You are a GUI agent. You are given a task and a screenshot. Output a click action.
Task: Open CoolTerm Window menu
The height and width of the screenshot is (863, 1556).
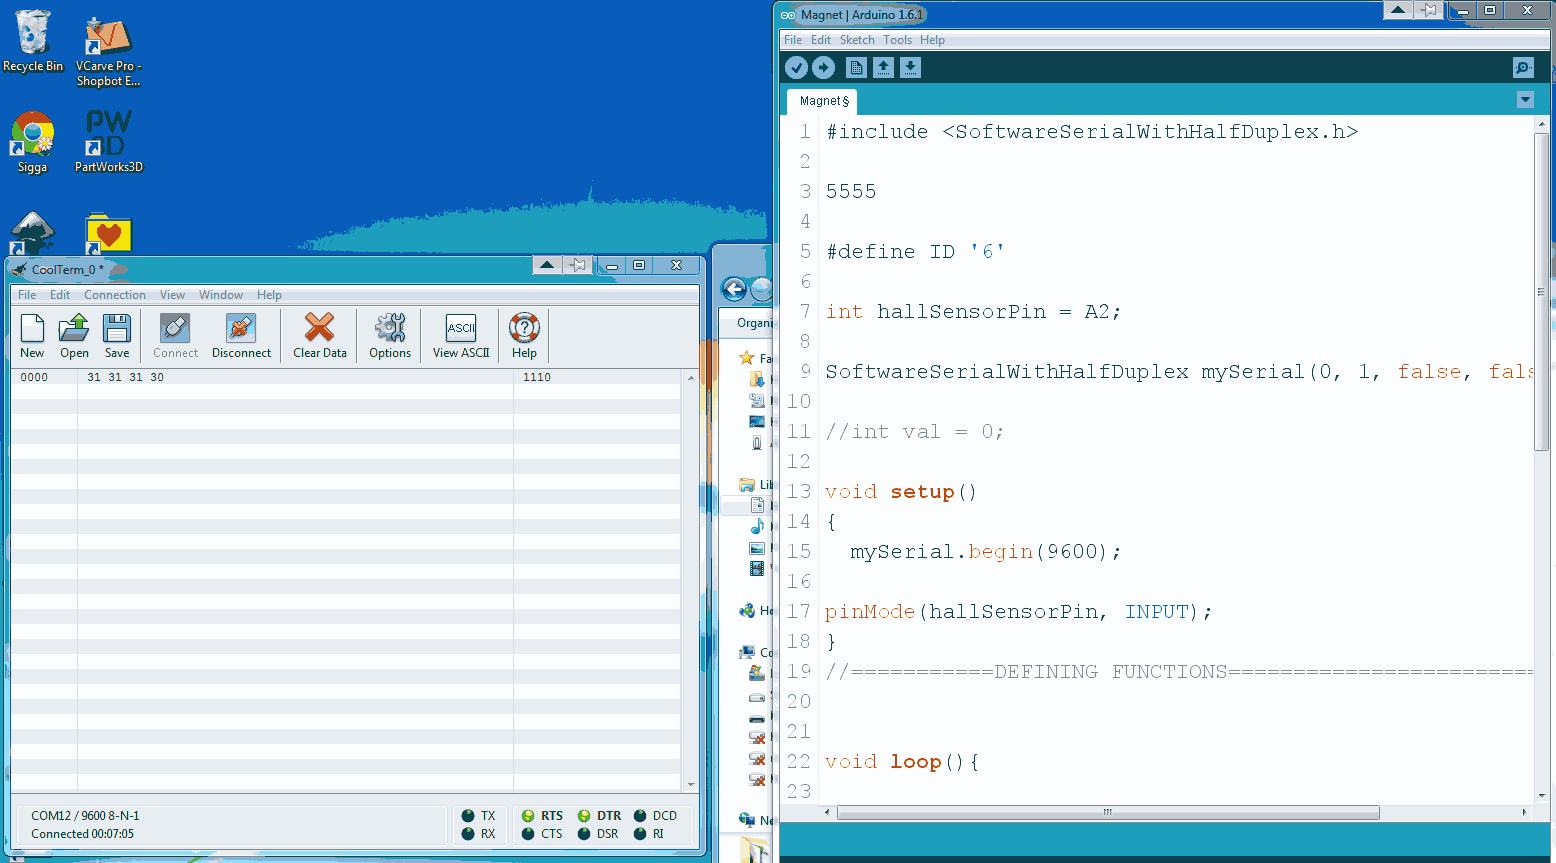[221, 295]
